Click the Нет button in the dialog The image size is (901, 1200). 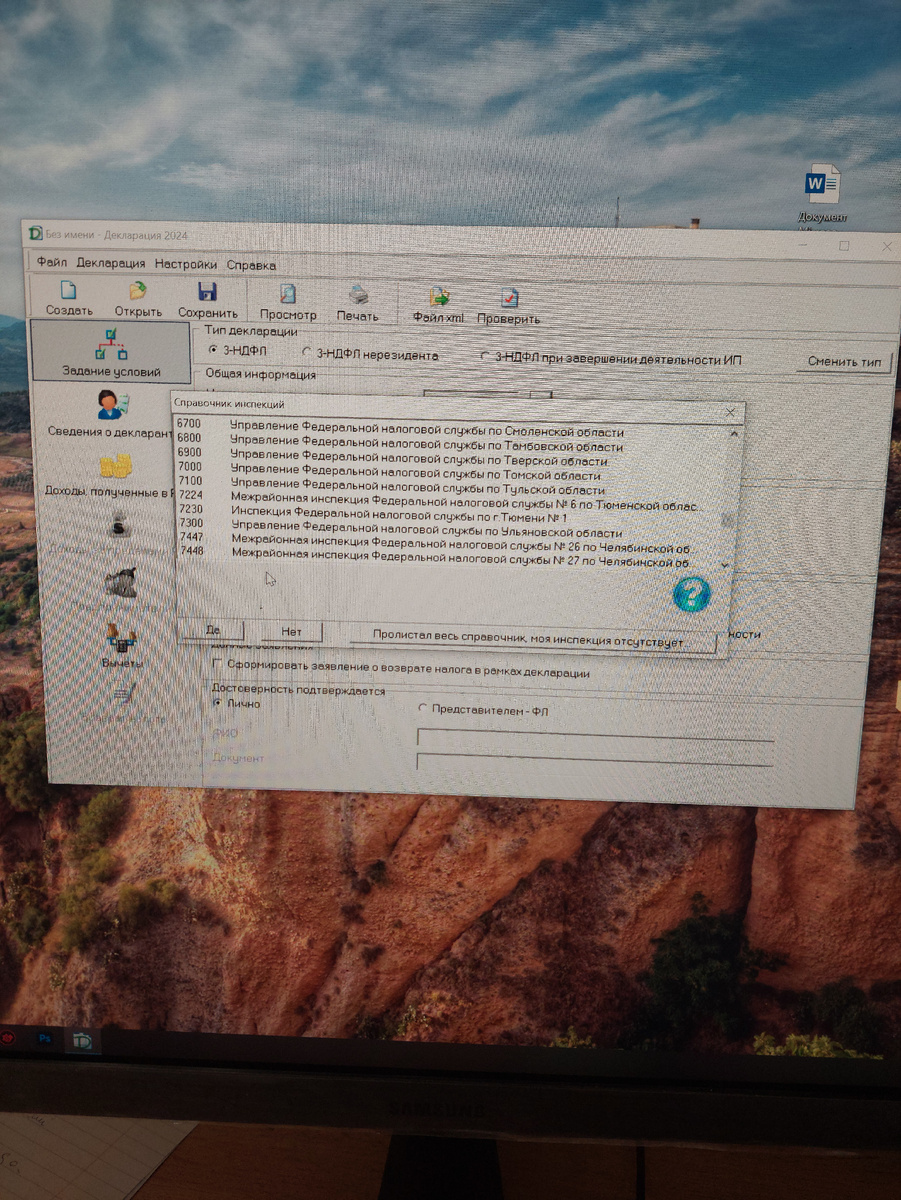[x=291, y=632]
